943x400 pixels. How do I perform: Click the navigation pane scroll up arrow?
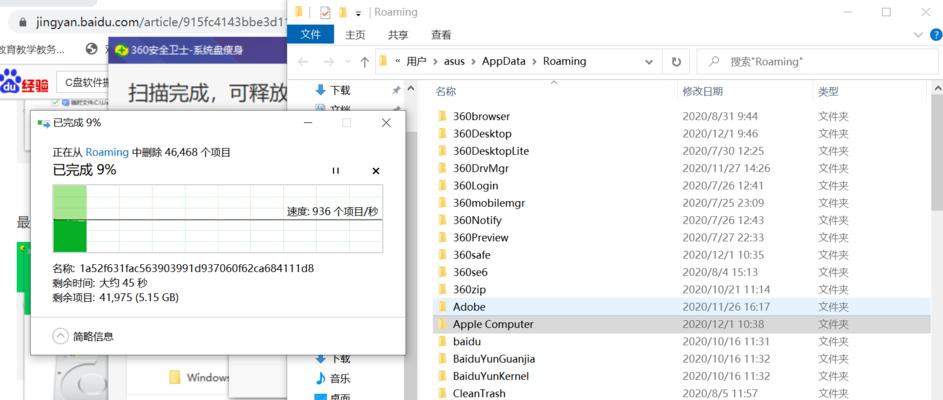click(411, 90)
